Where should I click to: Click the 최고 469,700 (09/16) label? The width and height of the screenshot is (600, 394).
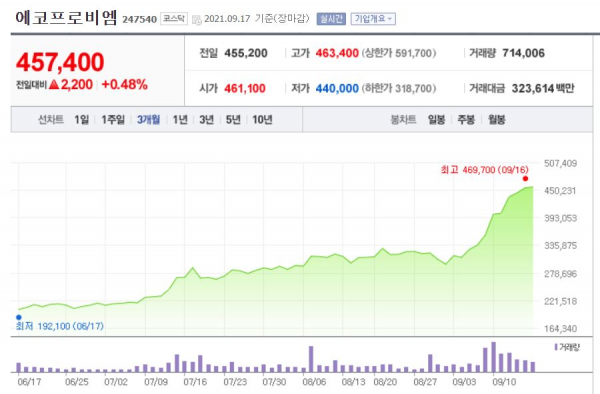click(484, 169)
